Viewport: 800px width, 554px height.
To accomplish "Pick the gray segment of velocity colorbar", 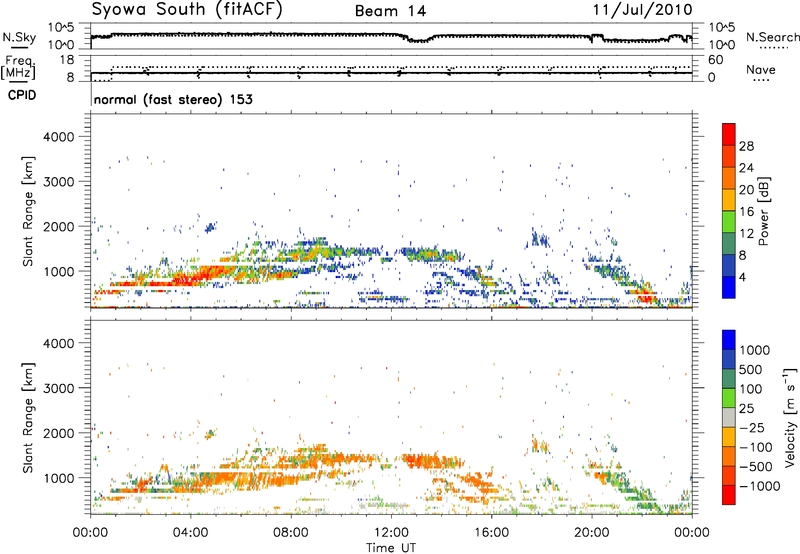I will point(729,418).
